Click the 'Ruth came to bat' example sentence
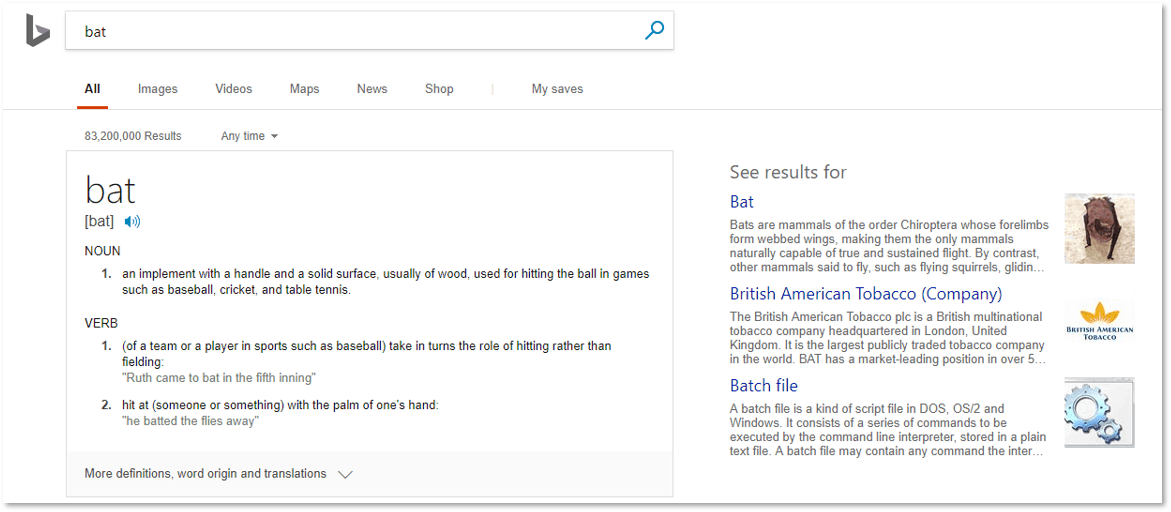Viewport: 1171px width, 512px height. [219, 378]
